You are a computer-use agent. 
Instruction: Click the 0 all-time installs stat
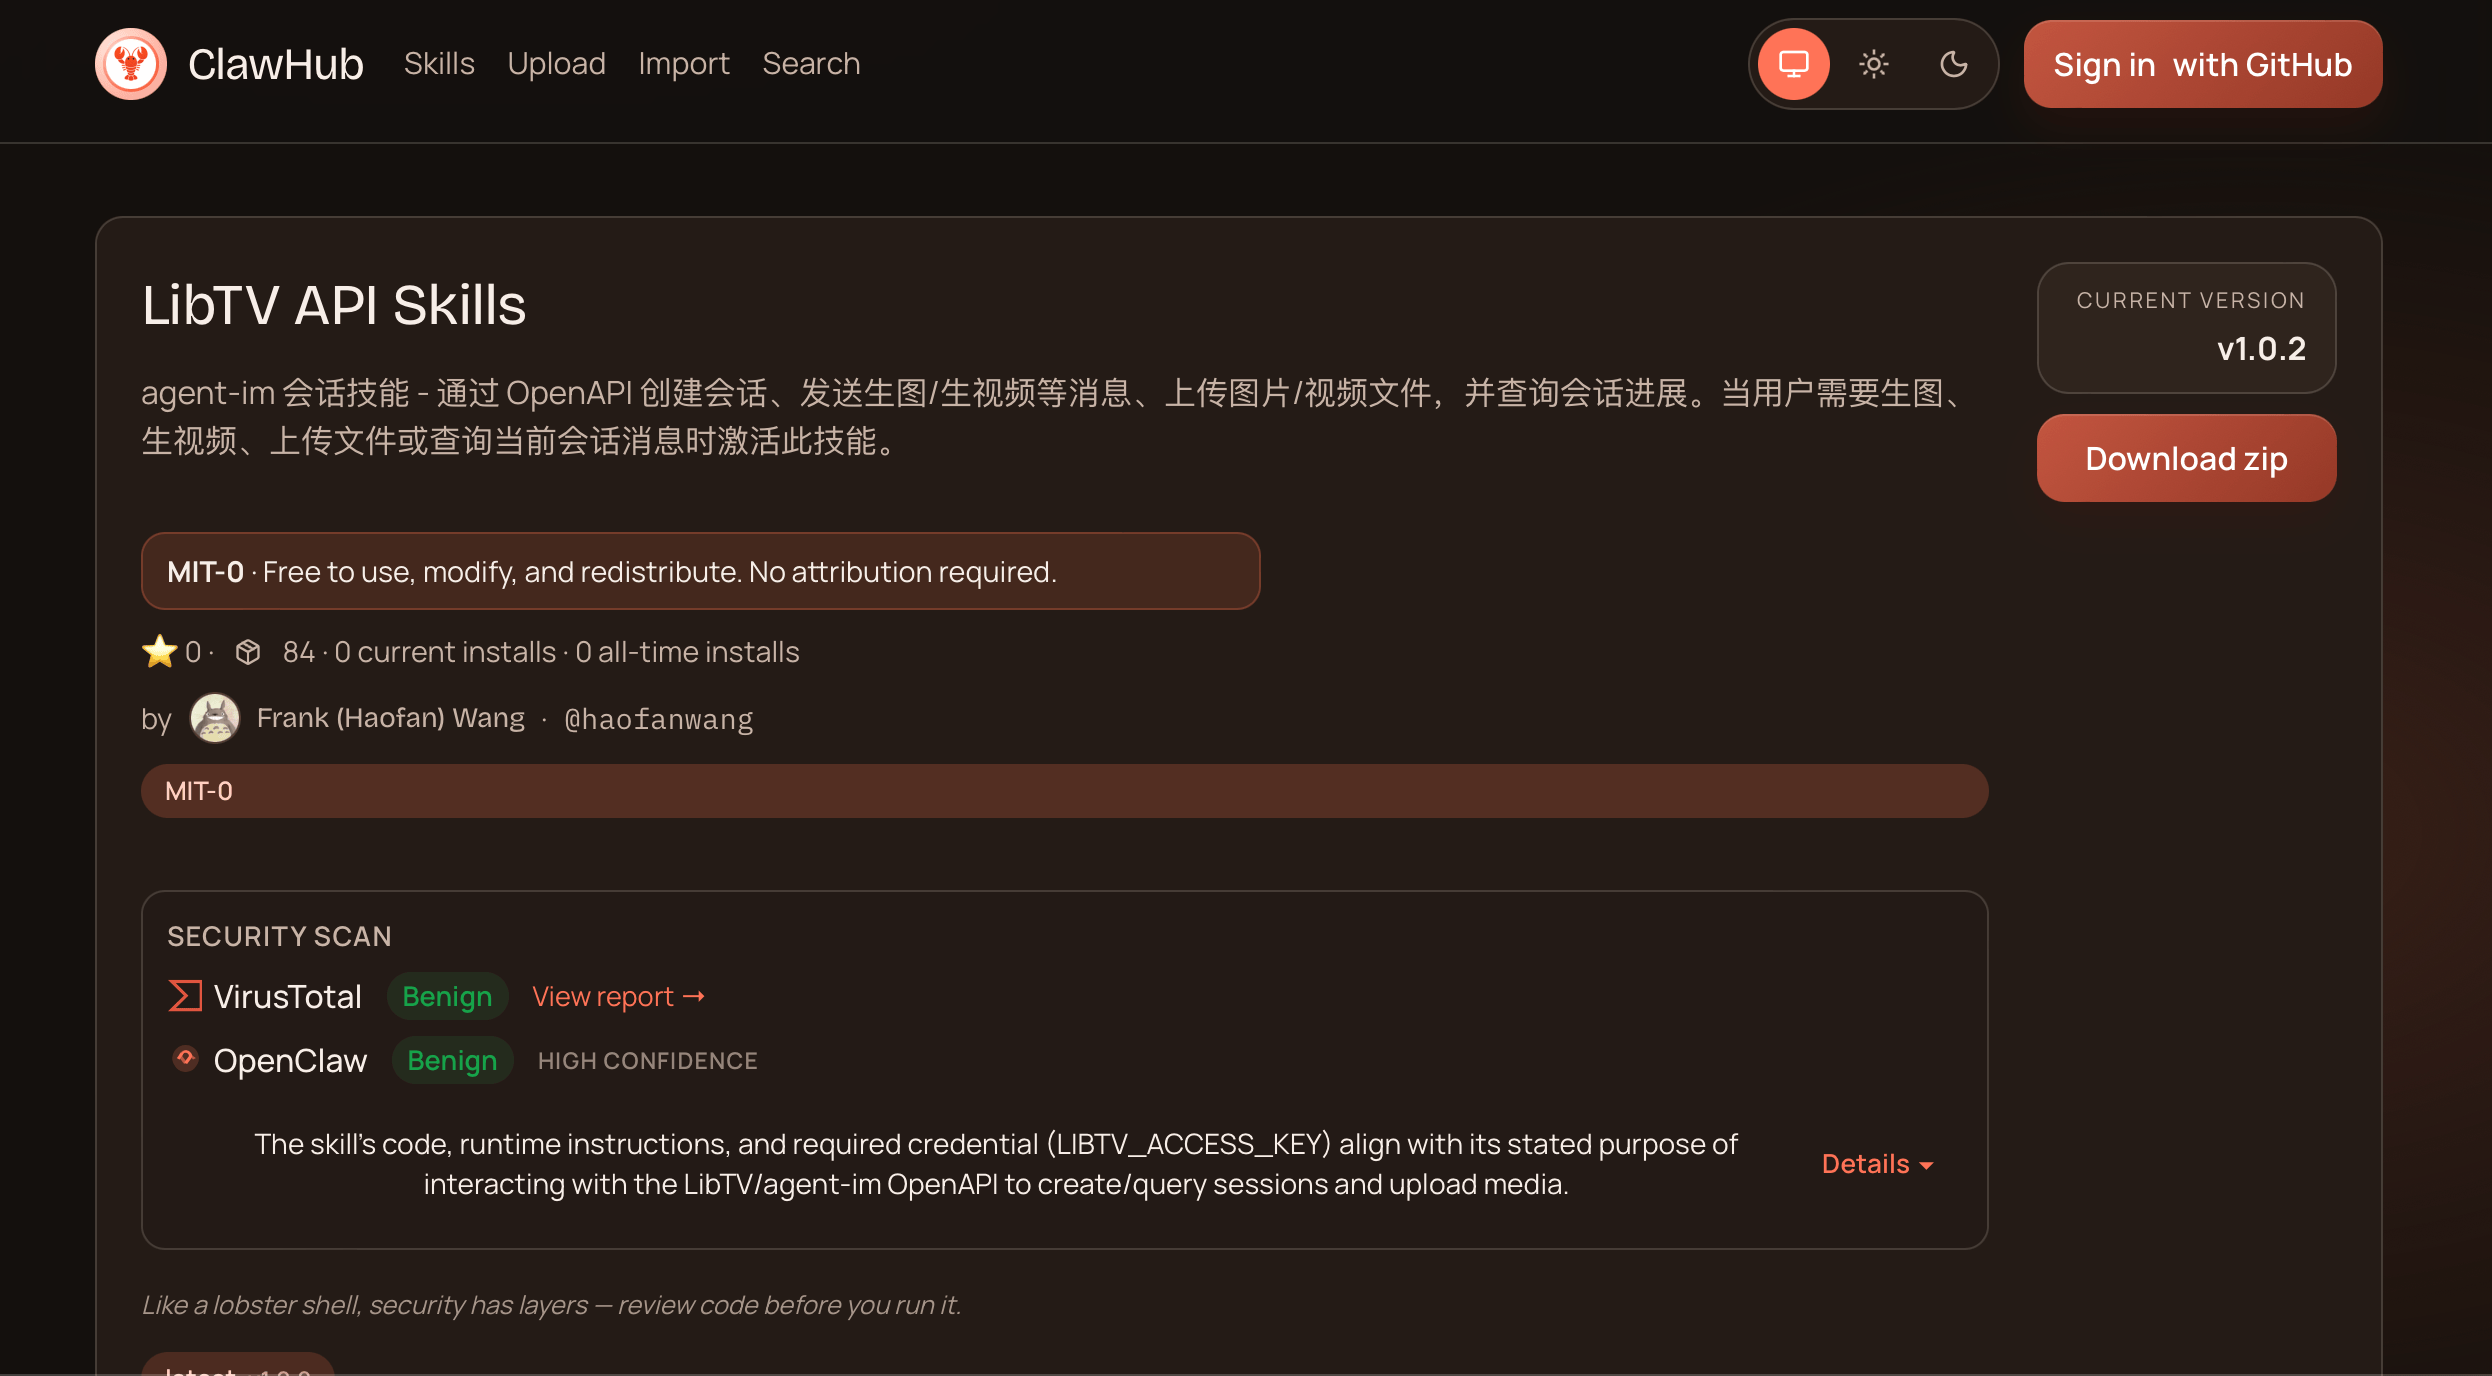tap(687, 652)
